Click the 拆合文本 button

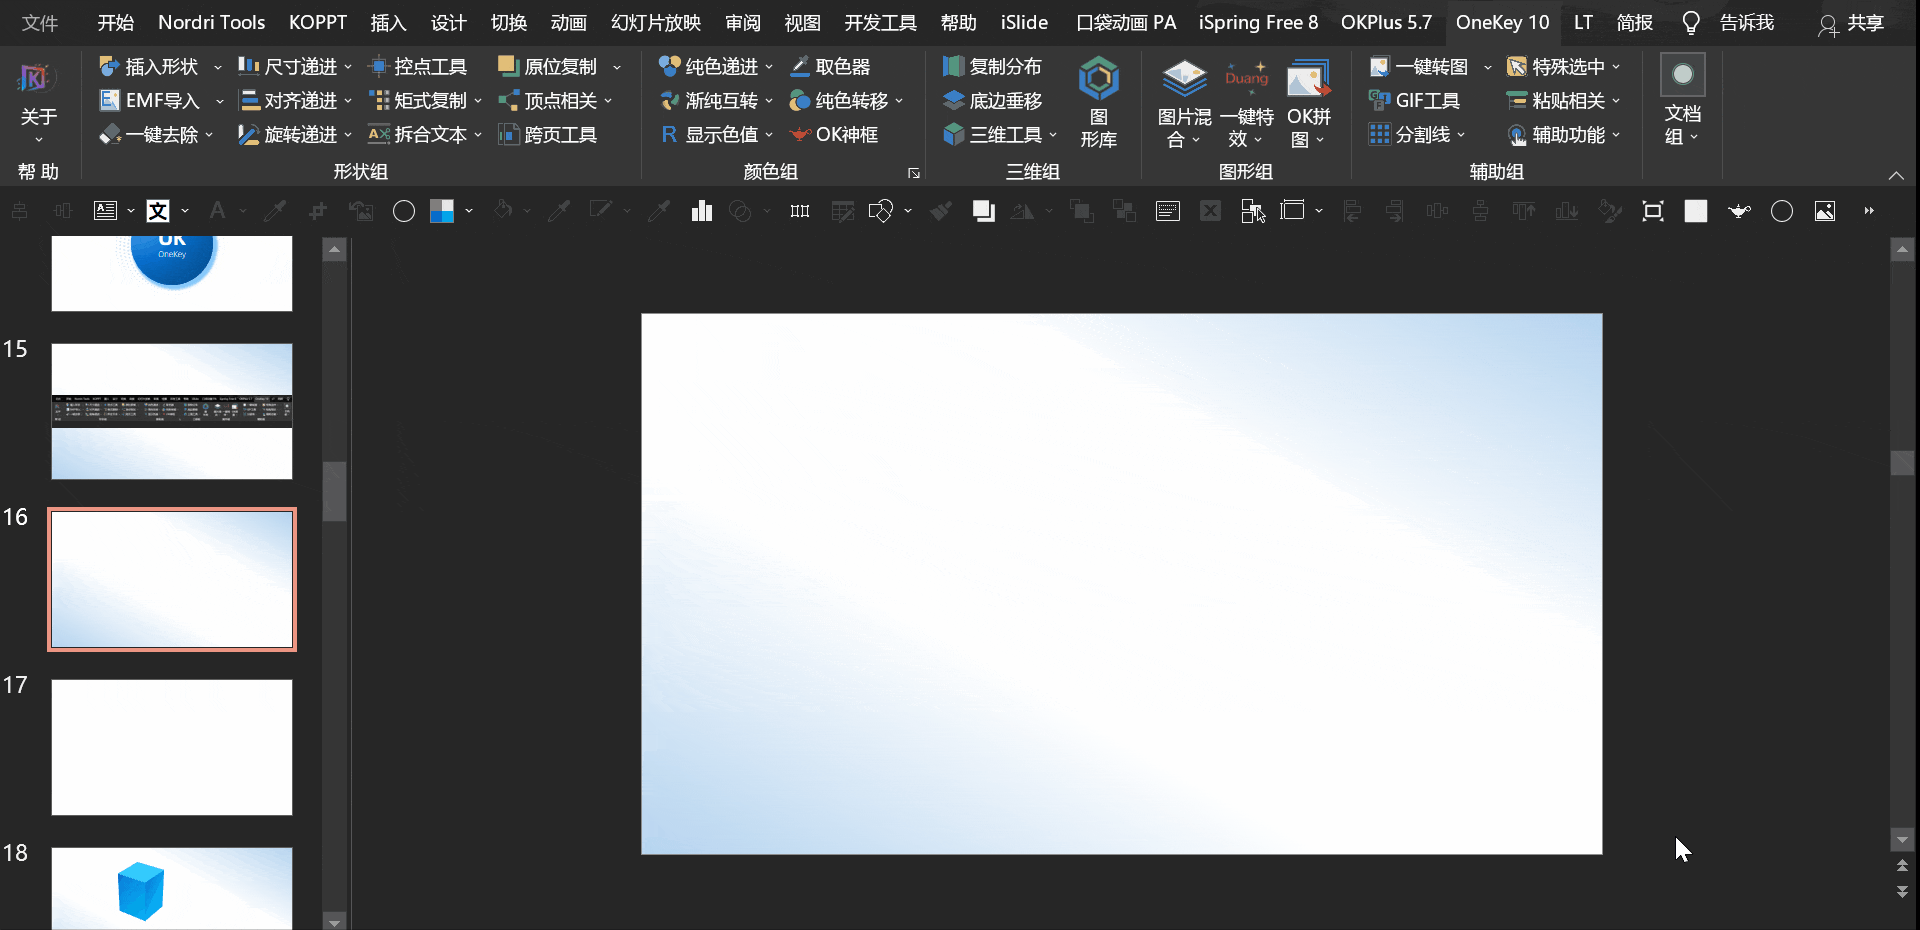424,135
